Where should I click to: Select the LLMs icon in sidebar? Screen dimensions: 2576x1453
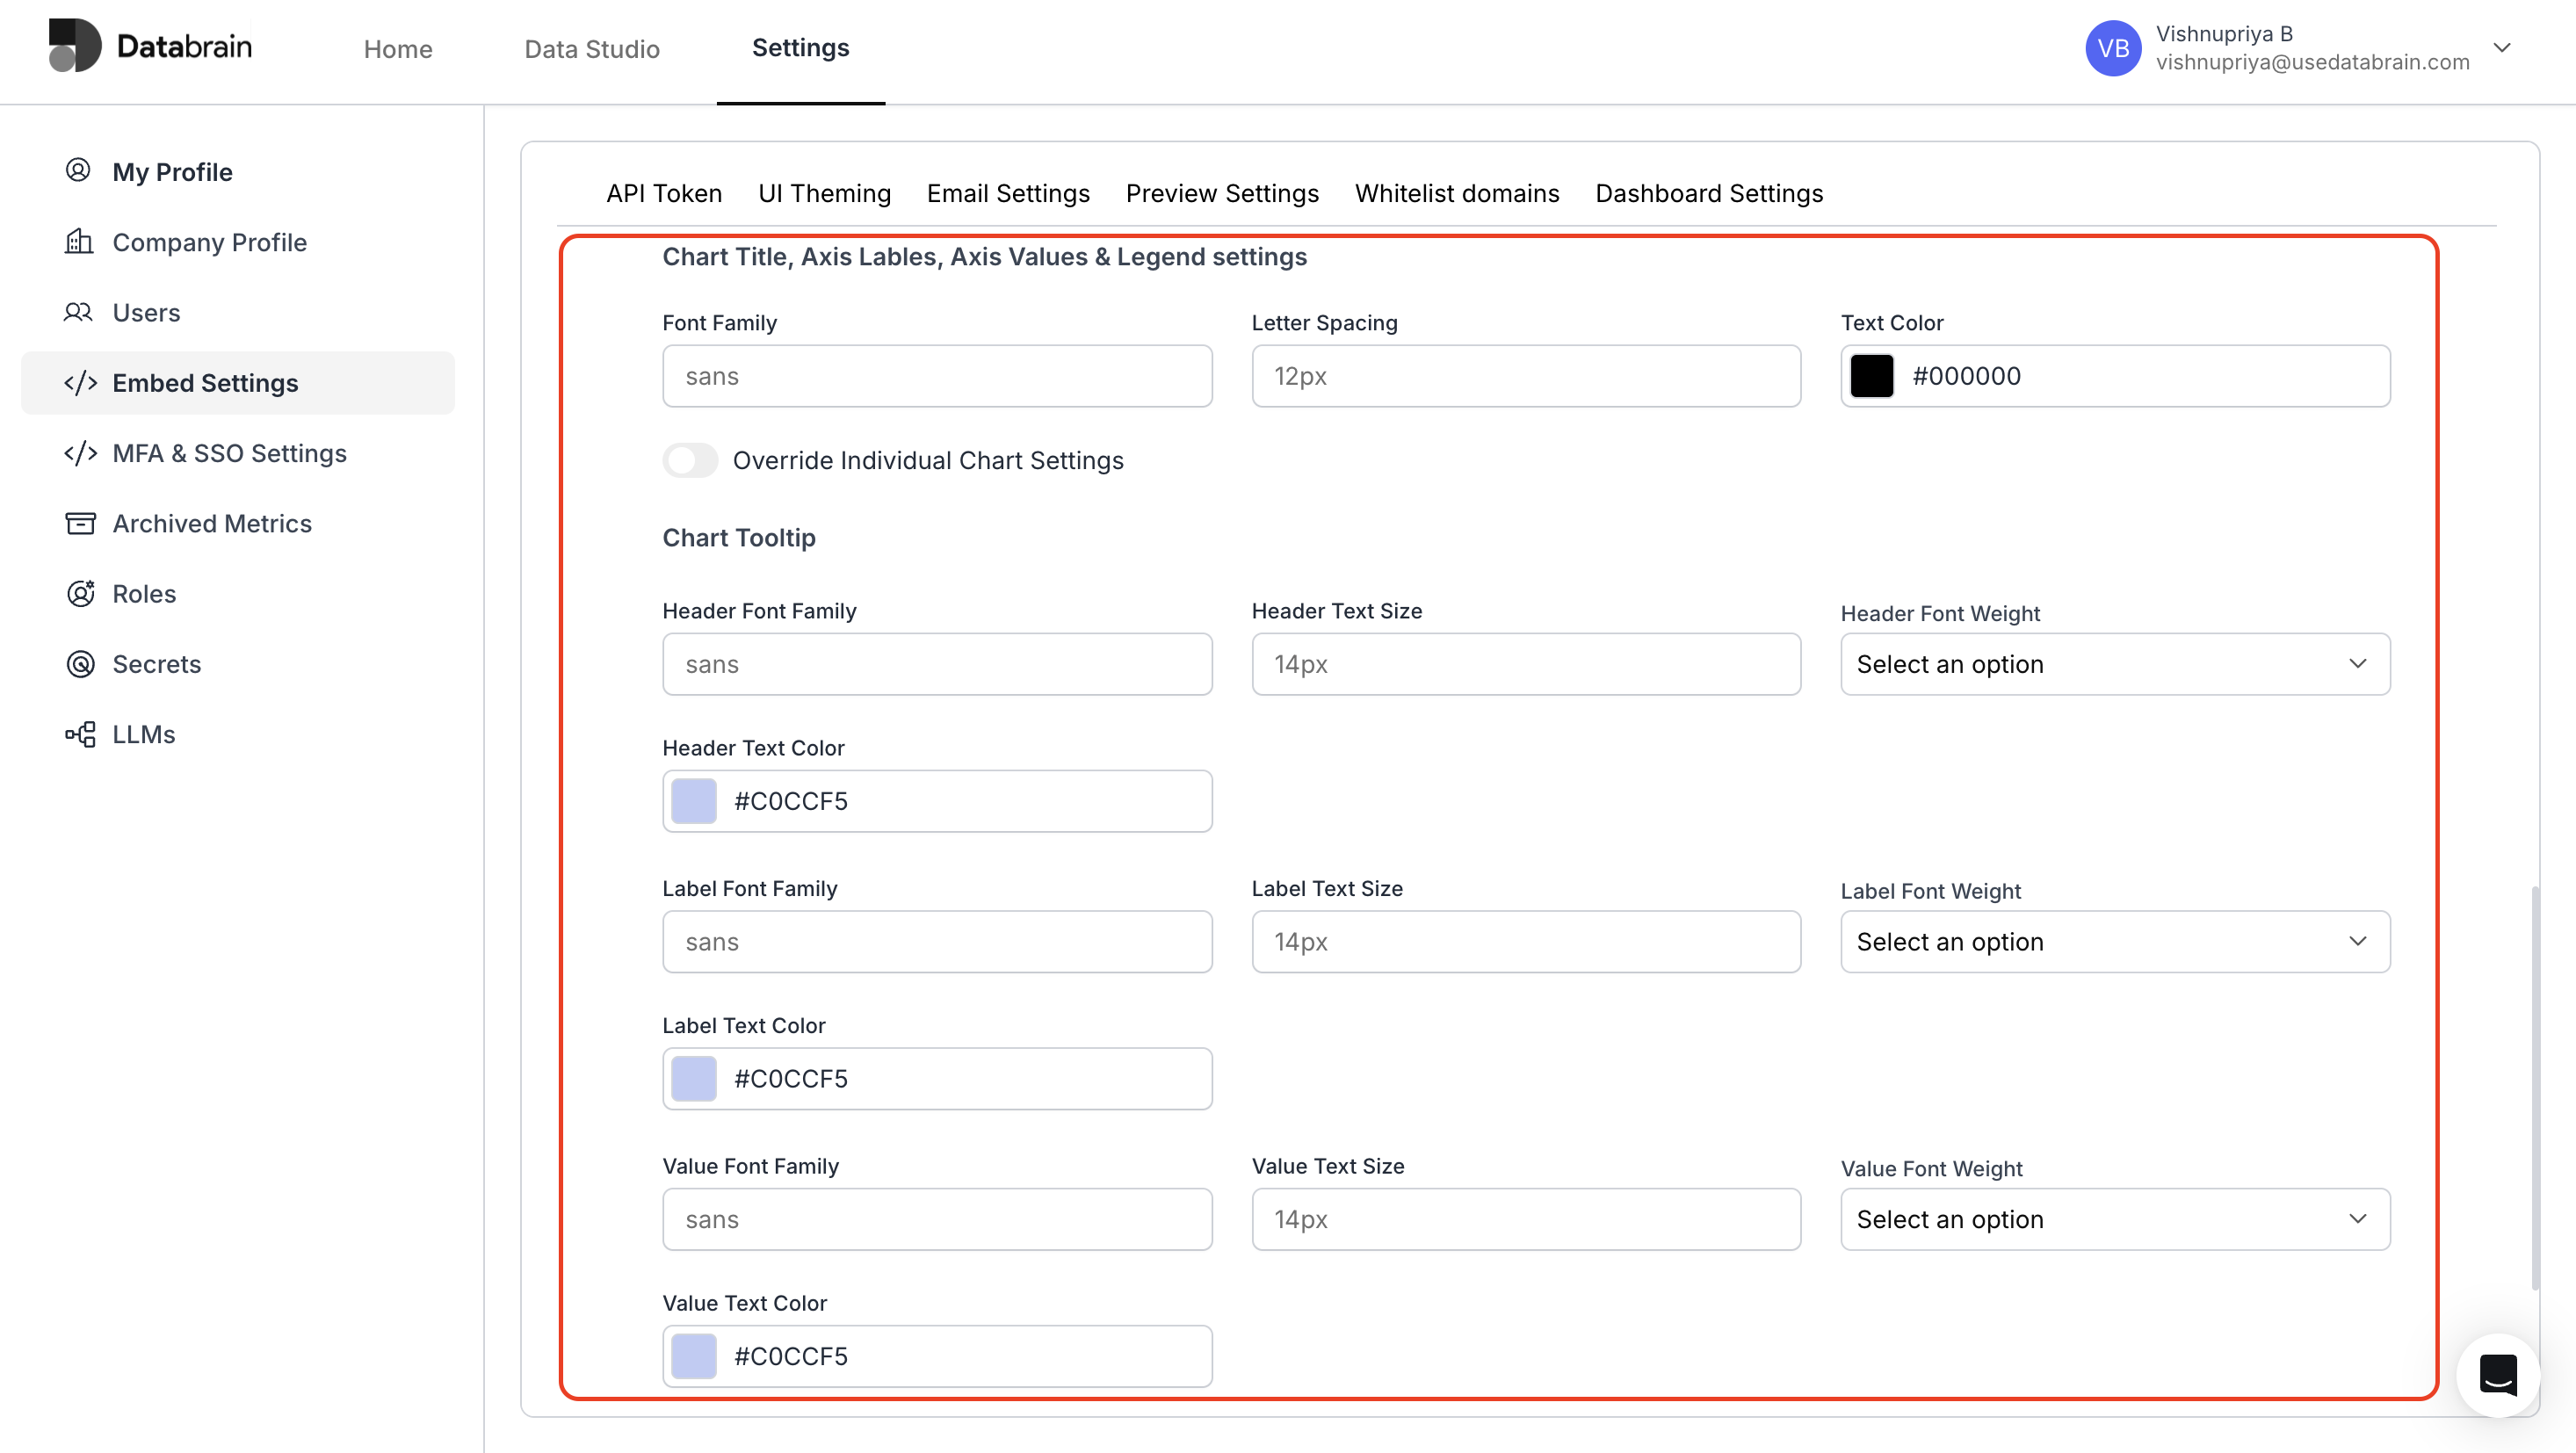(80, 733)
